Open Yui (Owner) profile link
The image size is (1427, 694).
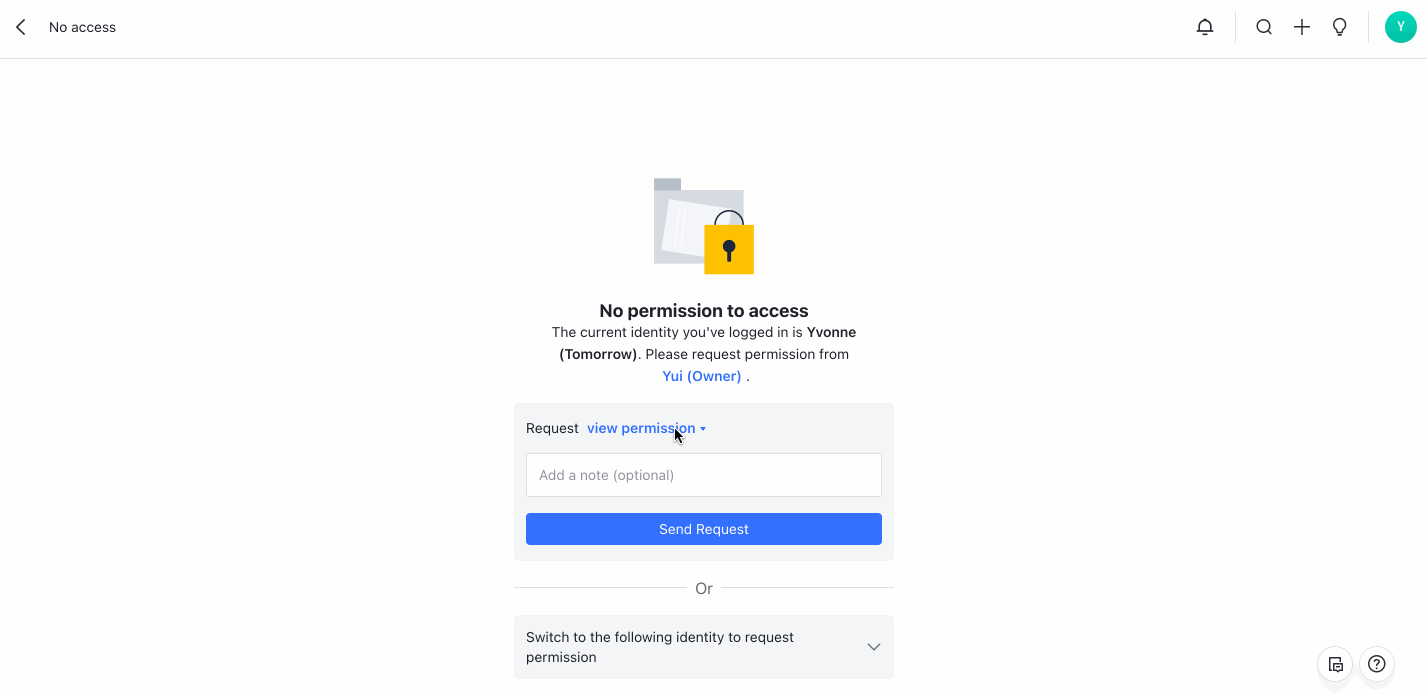pyautogui.click(x=701, y=375)
